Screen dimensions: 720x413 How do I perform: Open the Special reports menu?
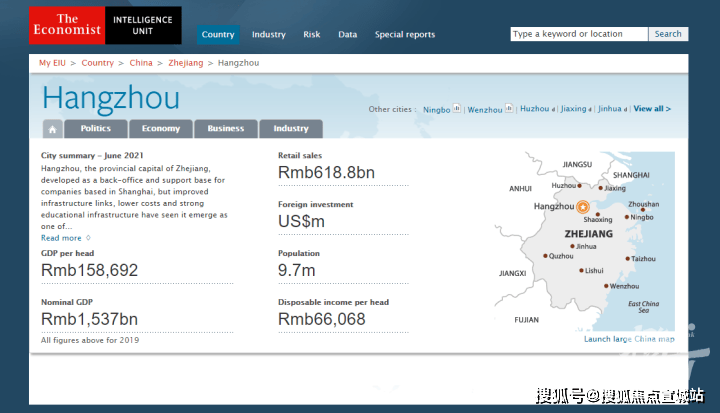[x=405, y=34]
